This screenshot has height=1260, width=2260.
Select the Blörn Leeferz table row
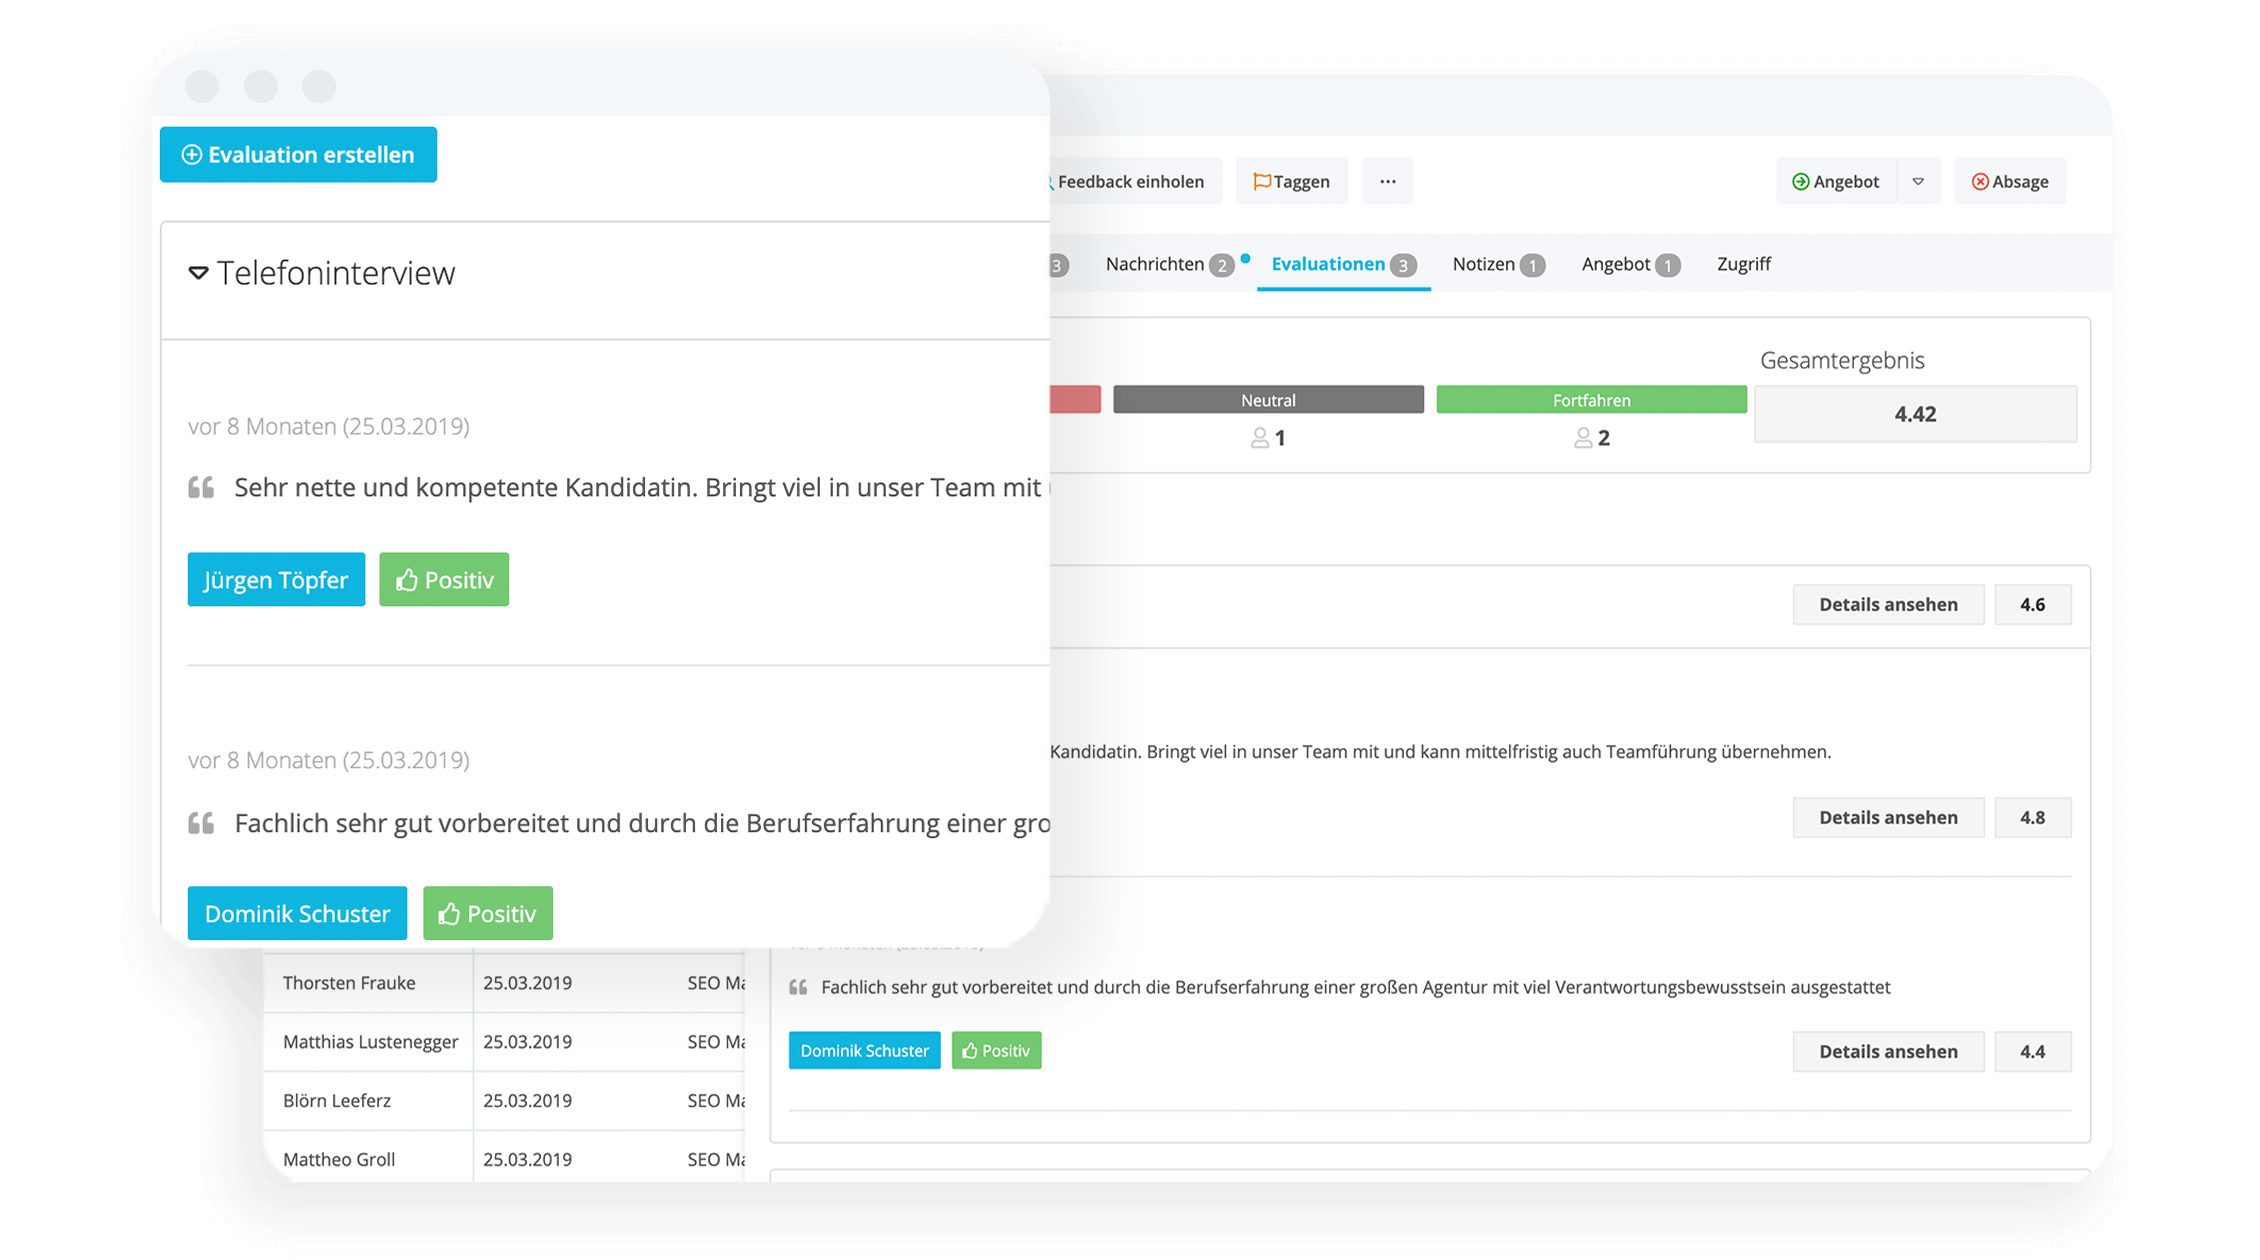point(504,1101)
